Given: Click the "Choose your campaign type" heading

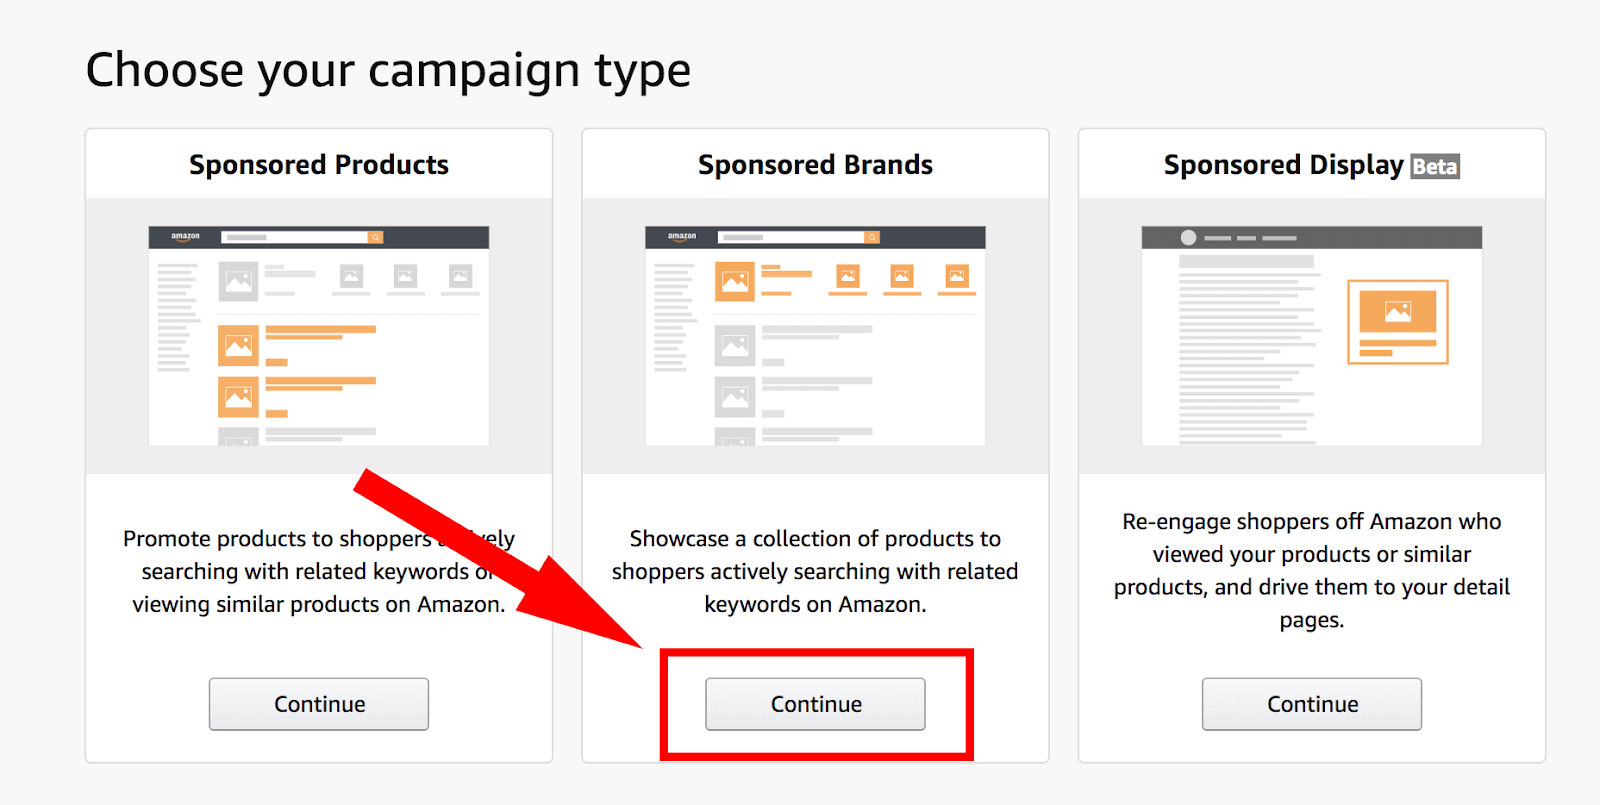Looking at the screenshot, I should [388, 71].
